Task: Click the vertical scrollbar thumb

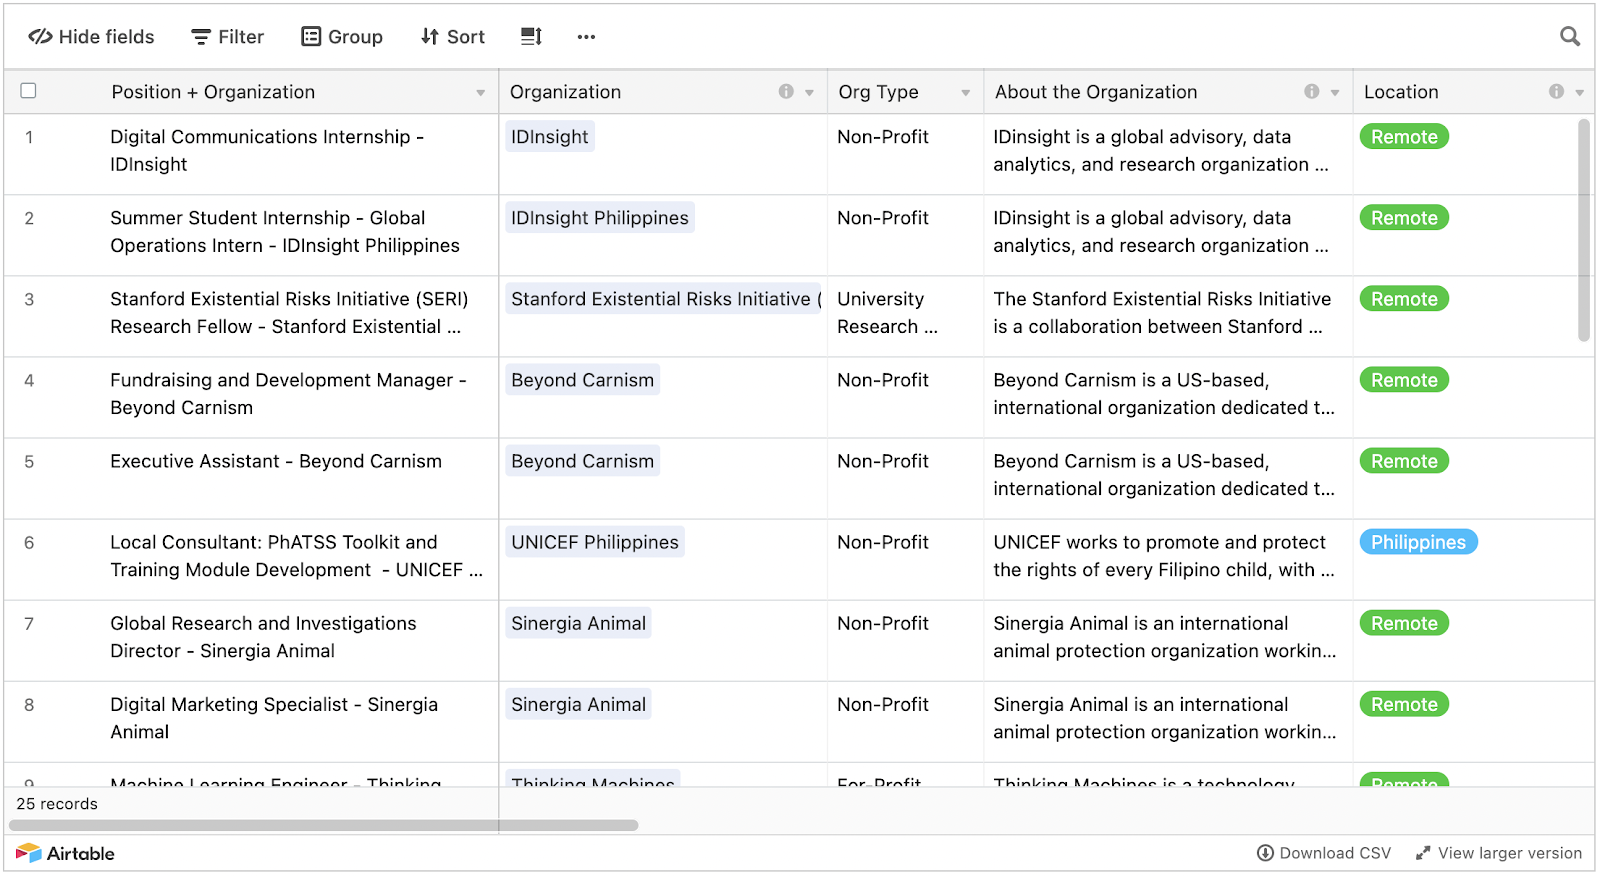Action: click(1584, 230)
